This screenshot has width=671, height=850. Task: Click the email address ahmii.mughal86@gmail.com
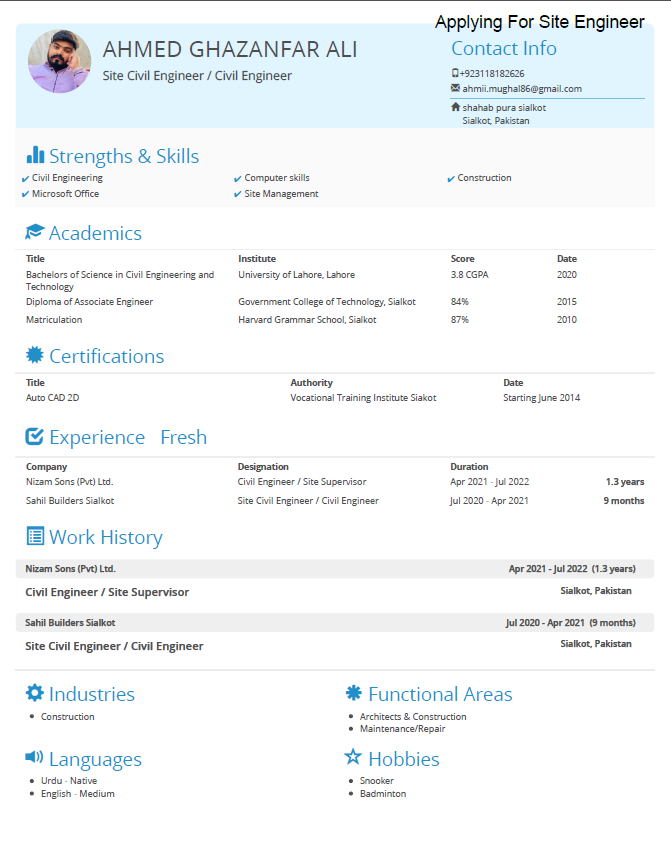(521, 89)
